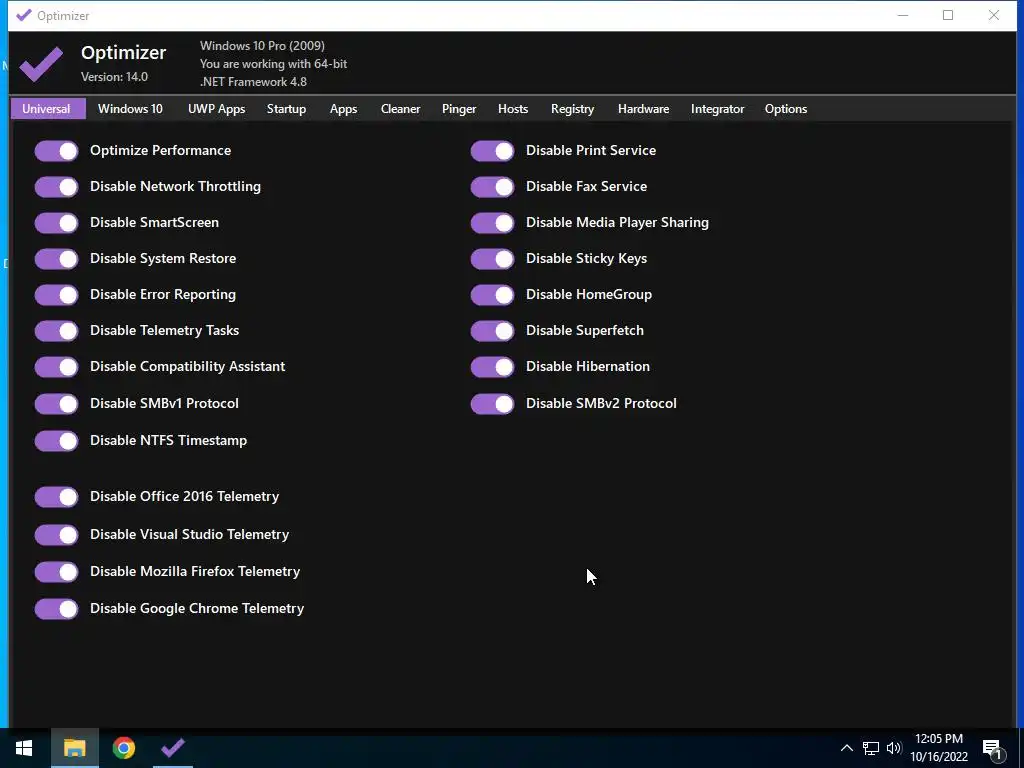
Task: Toggle Disable Compatibility Assistant switch
Action: pos(56,366)
